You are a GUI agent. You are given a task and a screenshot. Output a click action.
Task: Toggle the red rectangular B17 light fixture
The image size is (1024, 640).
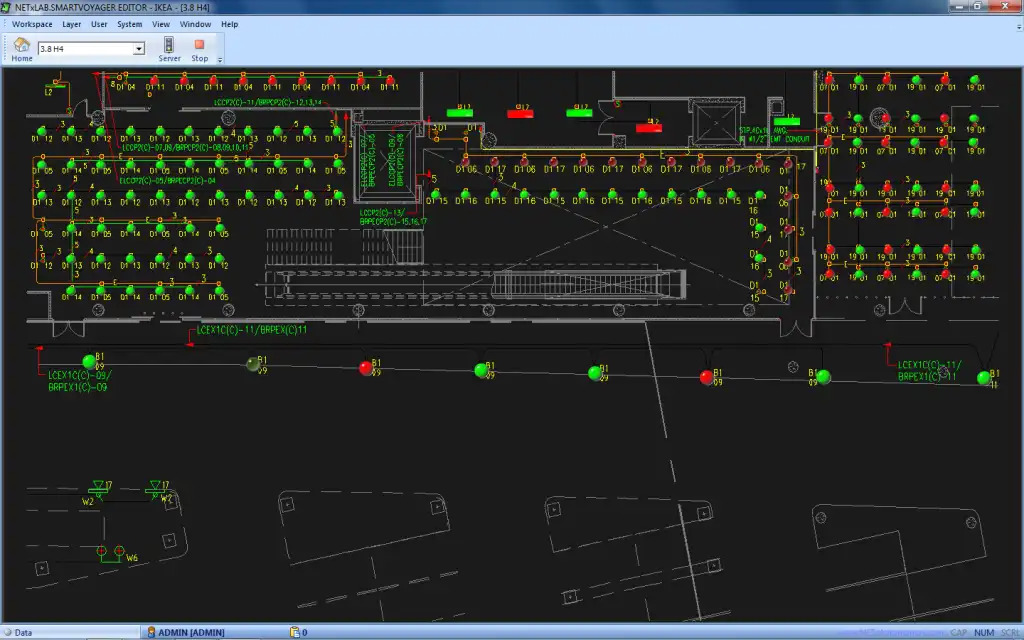pyautogui.click(x=520, y=113)
